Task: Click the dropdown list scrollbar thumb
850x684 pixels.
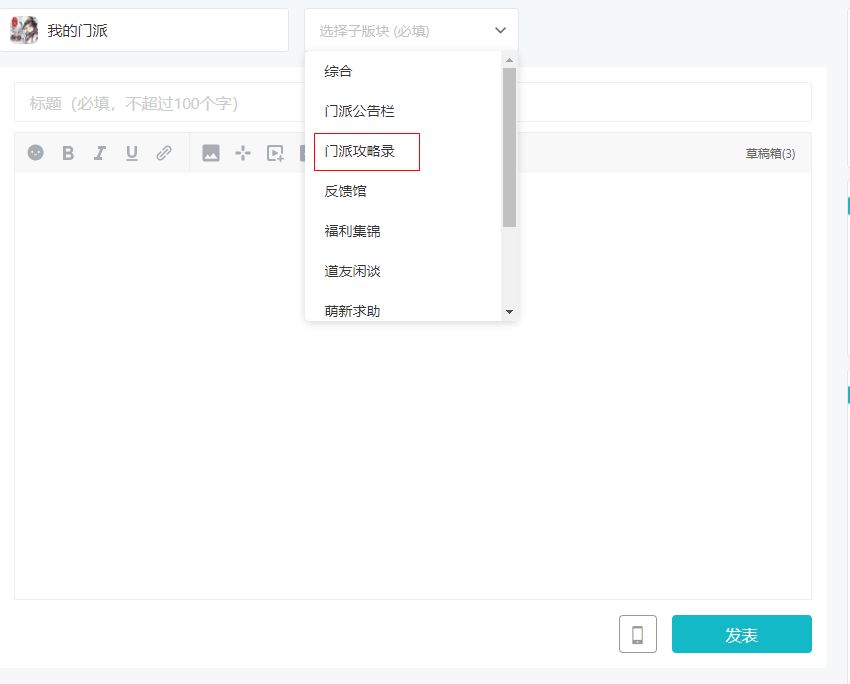Action: click(509, 147)
